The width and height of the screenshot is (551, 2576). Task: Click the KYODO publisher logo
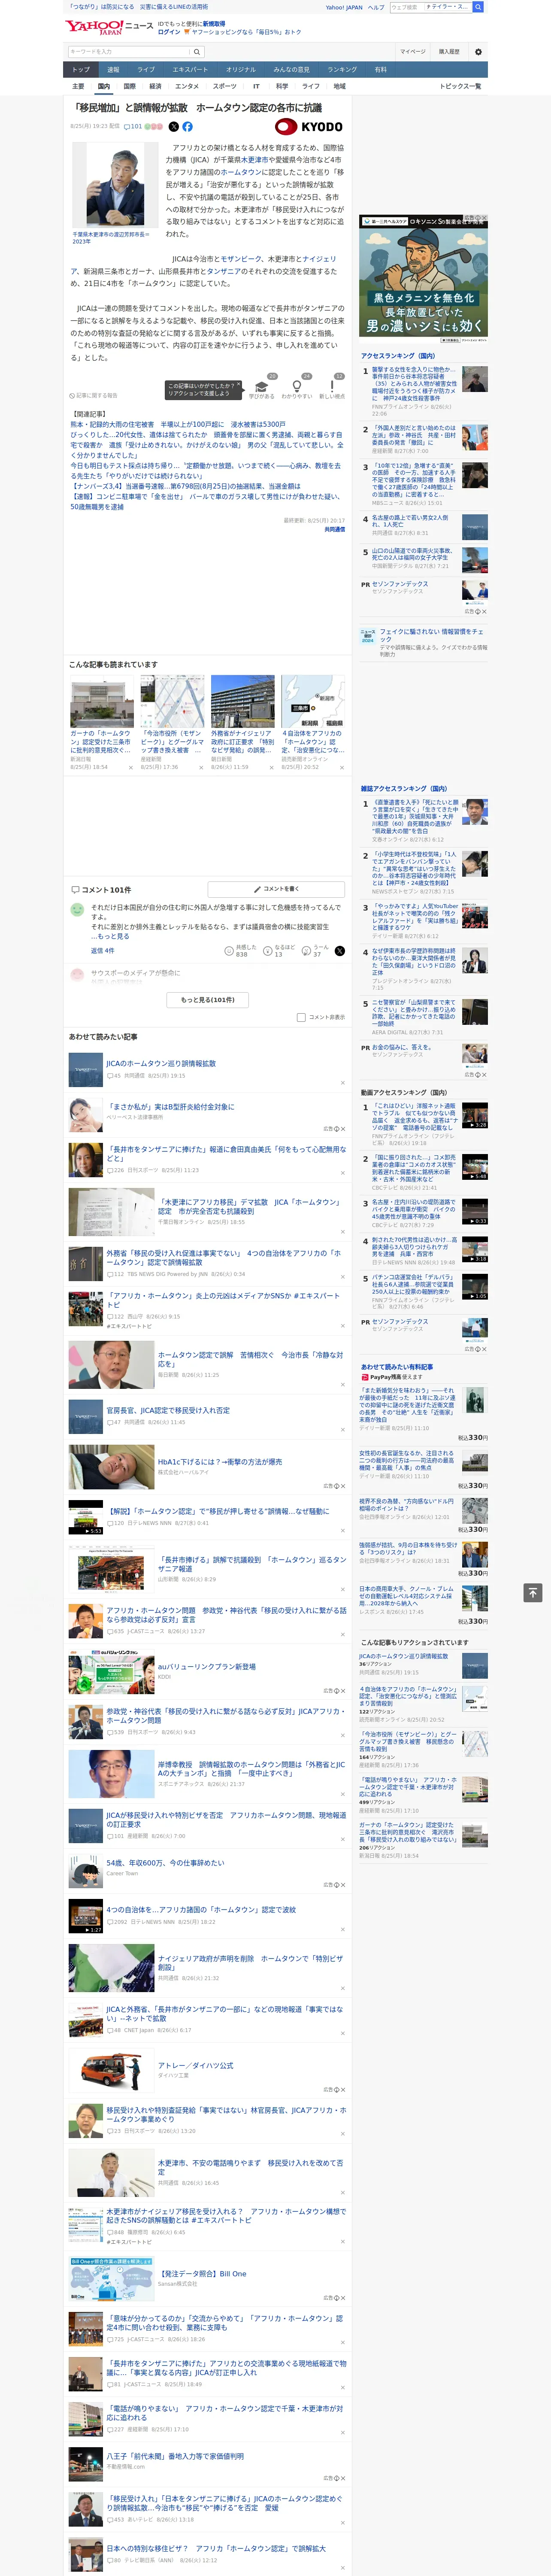(309, 127)
